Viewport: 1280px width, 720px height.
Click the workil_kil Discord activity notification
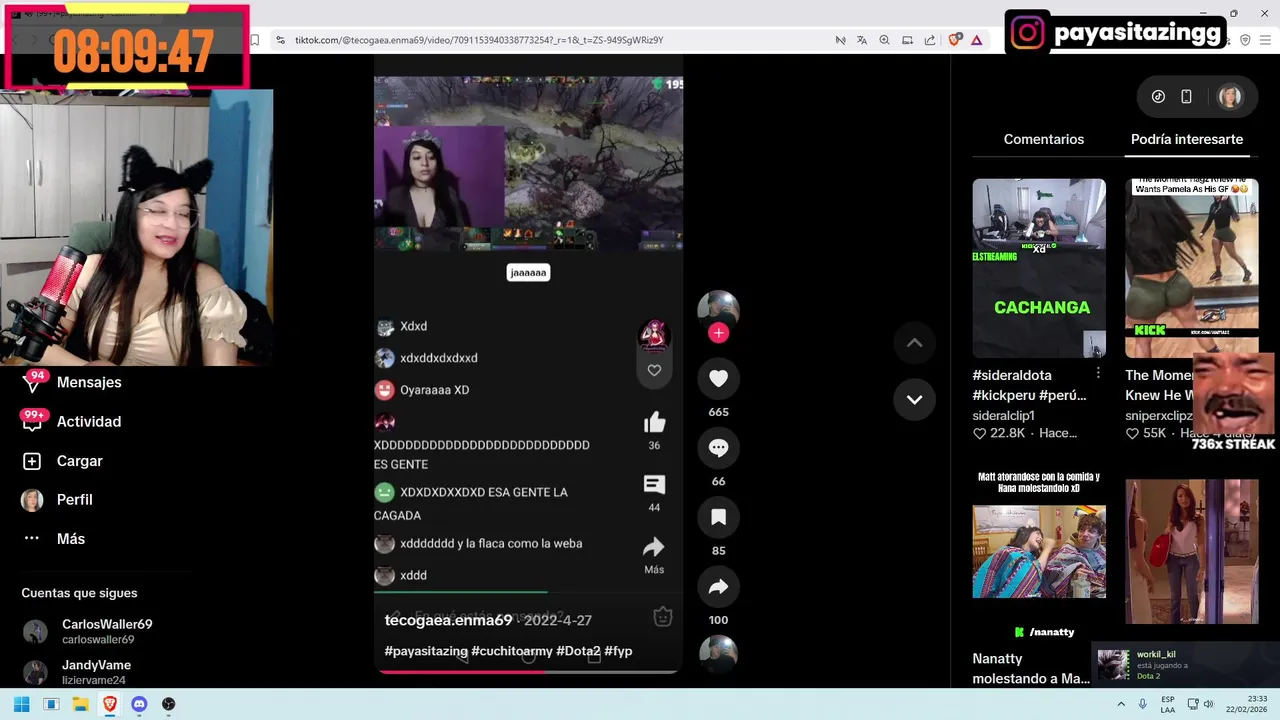(1185, 665)
